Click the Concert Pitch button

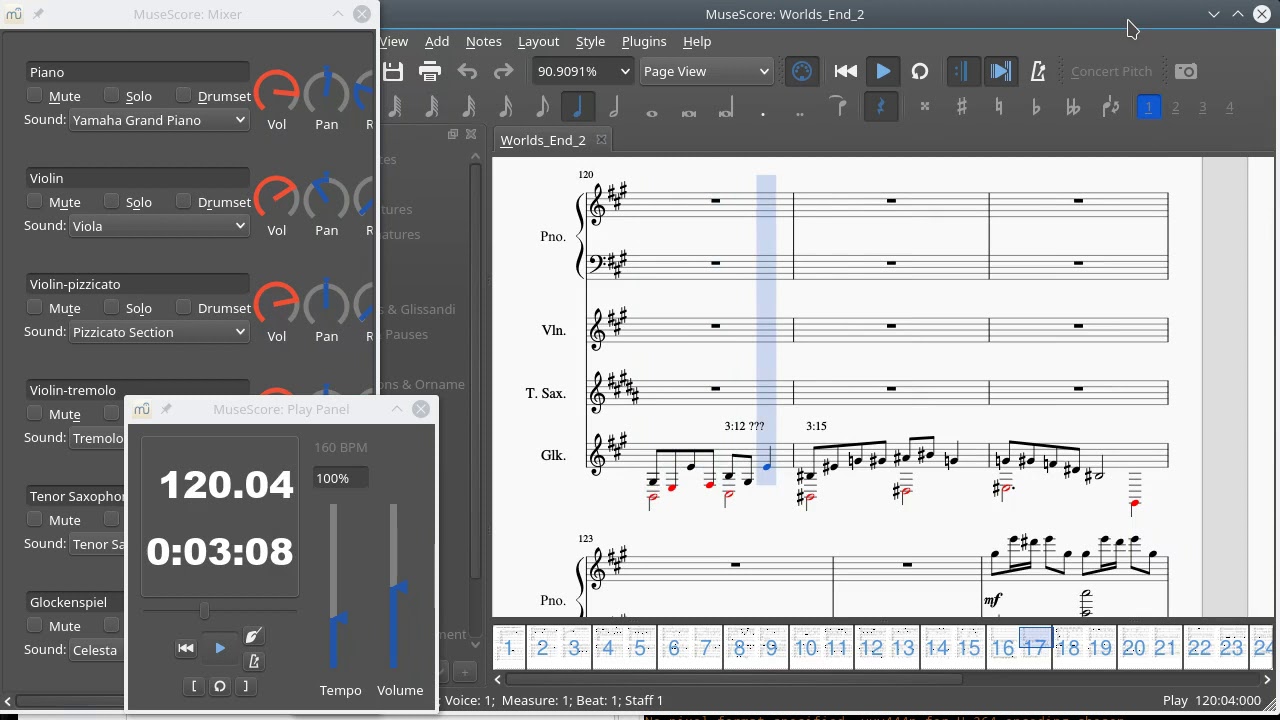pyautogui.click(x=1111, y=71)
